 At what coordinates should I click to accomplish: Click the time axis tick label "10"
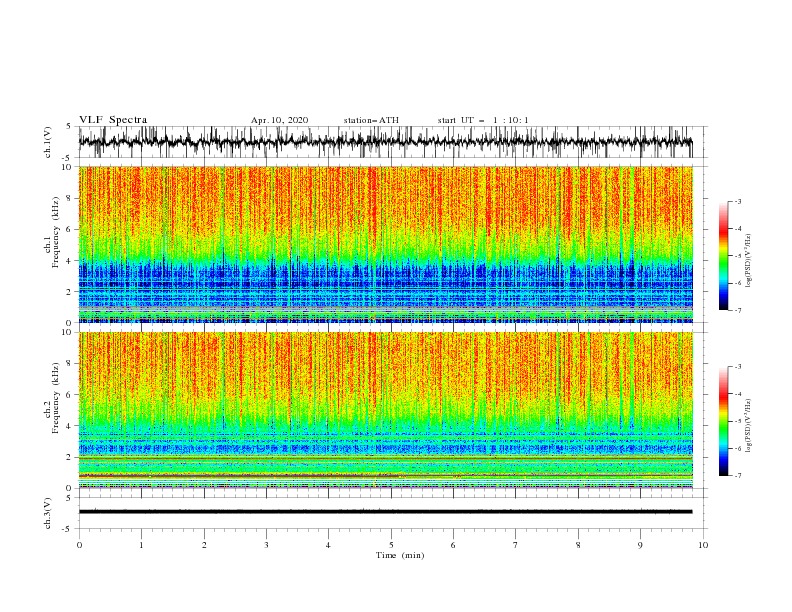click(703, 545)
